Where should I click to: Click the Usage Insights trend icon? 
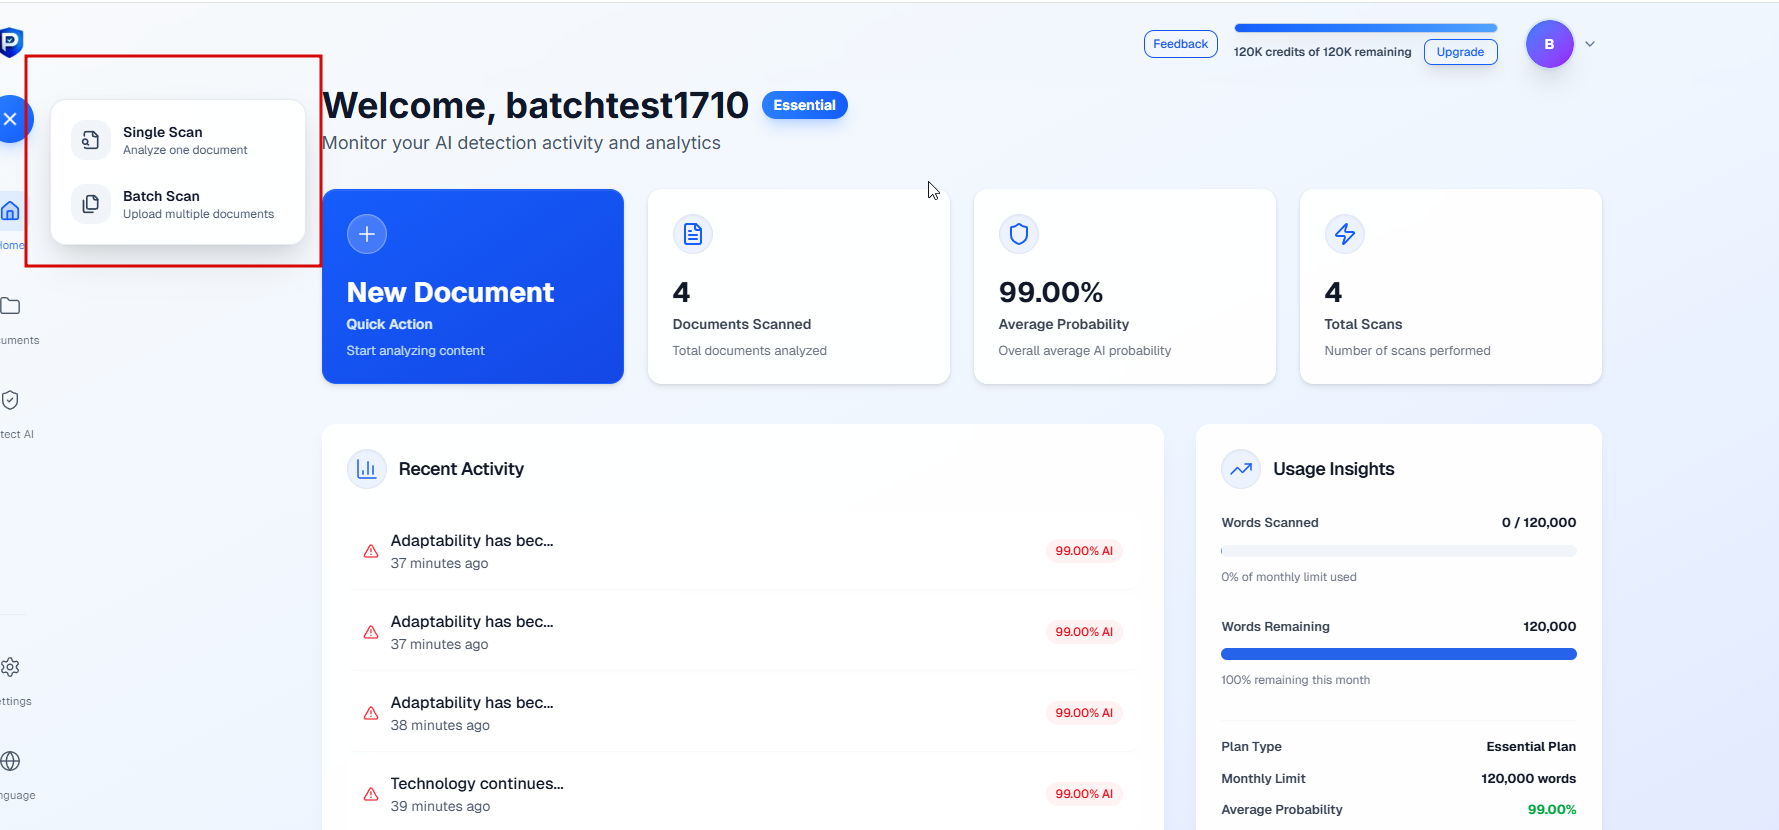[x=1241, y=469]
